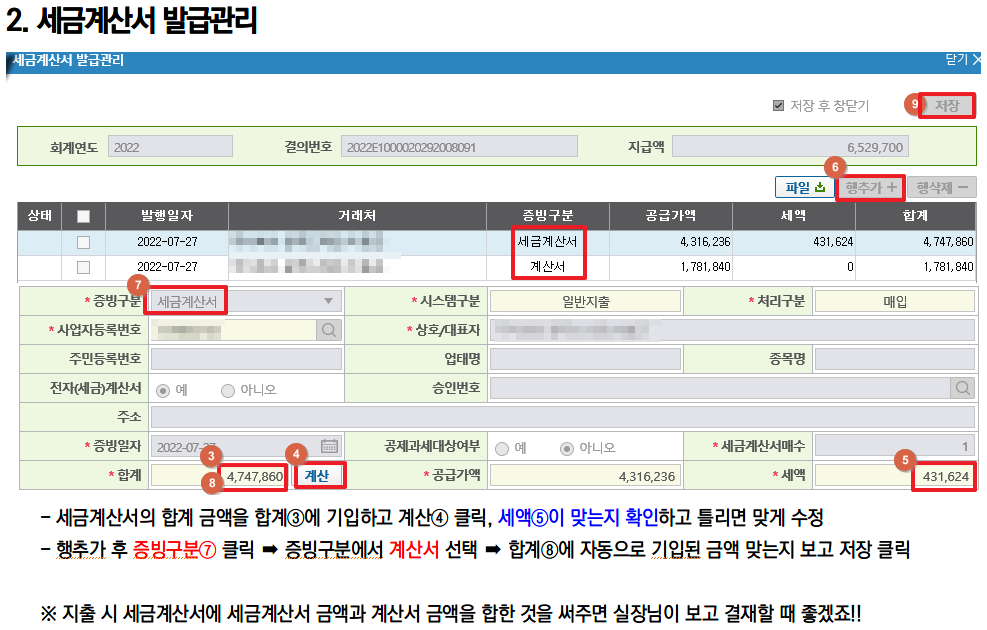
Task: Add a new row with 행추가 plus icon
Action: tap(868, 187)
